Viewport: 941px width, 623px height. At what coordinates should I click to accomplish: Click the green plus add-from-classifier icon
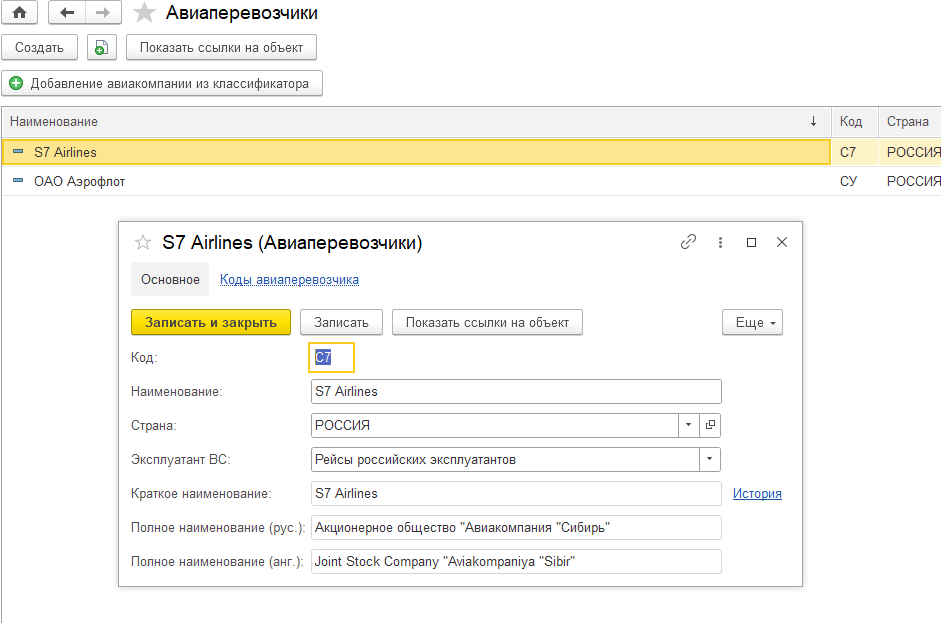(16, 83)
